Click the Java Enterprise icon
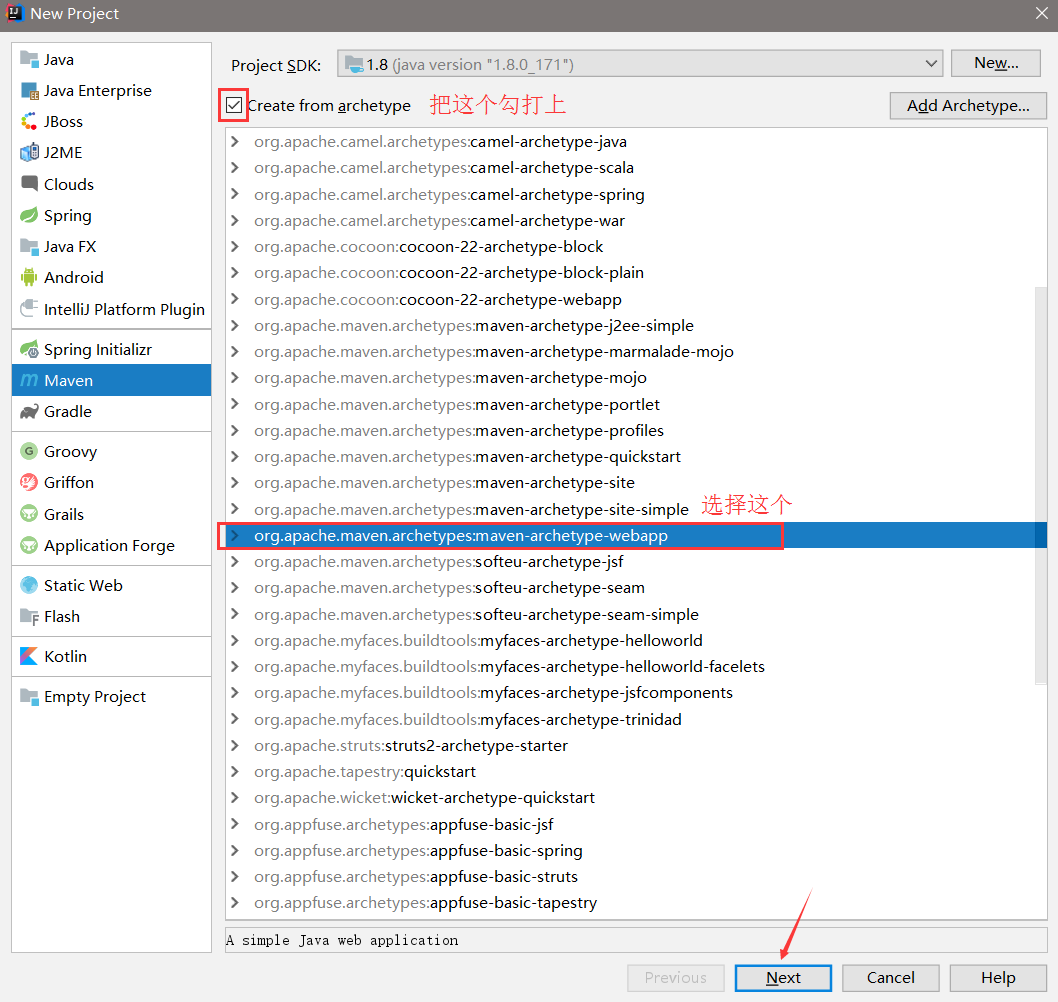 29,90
